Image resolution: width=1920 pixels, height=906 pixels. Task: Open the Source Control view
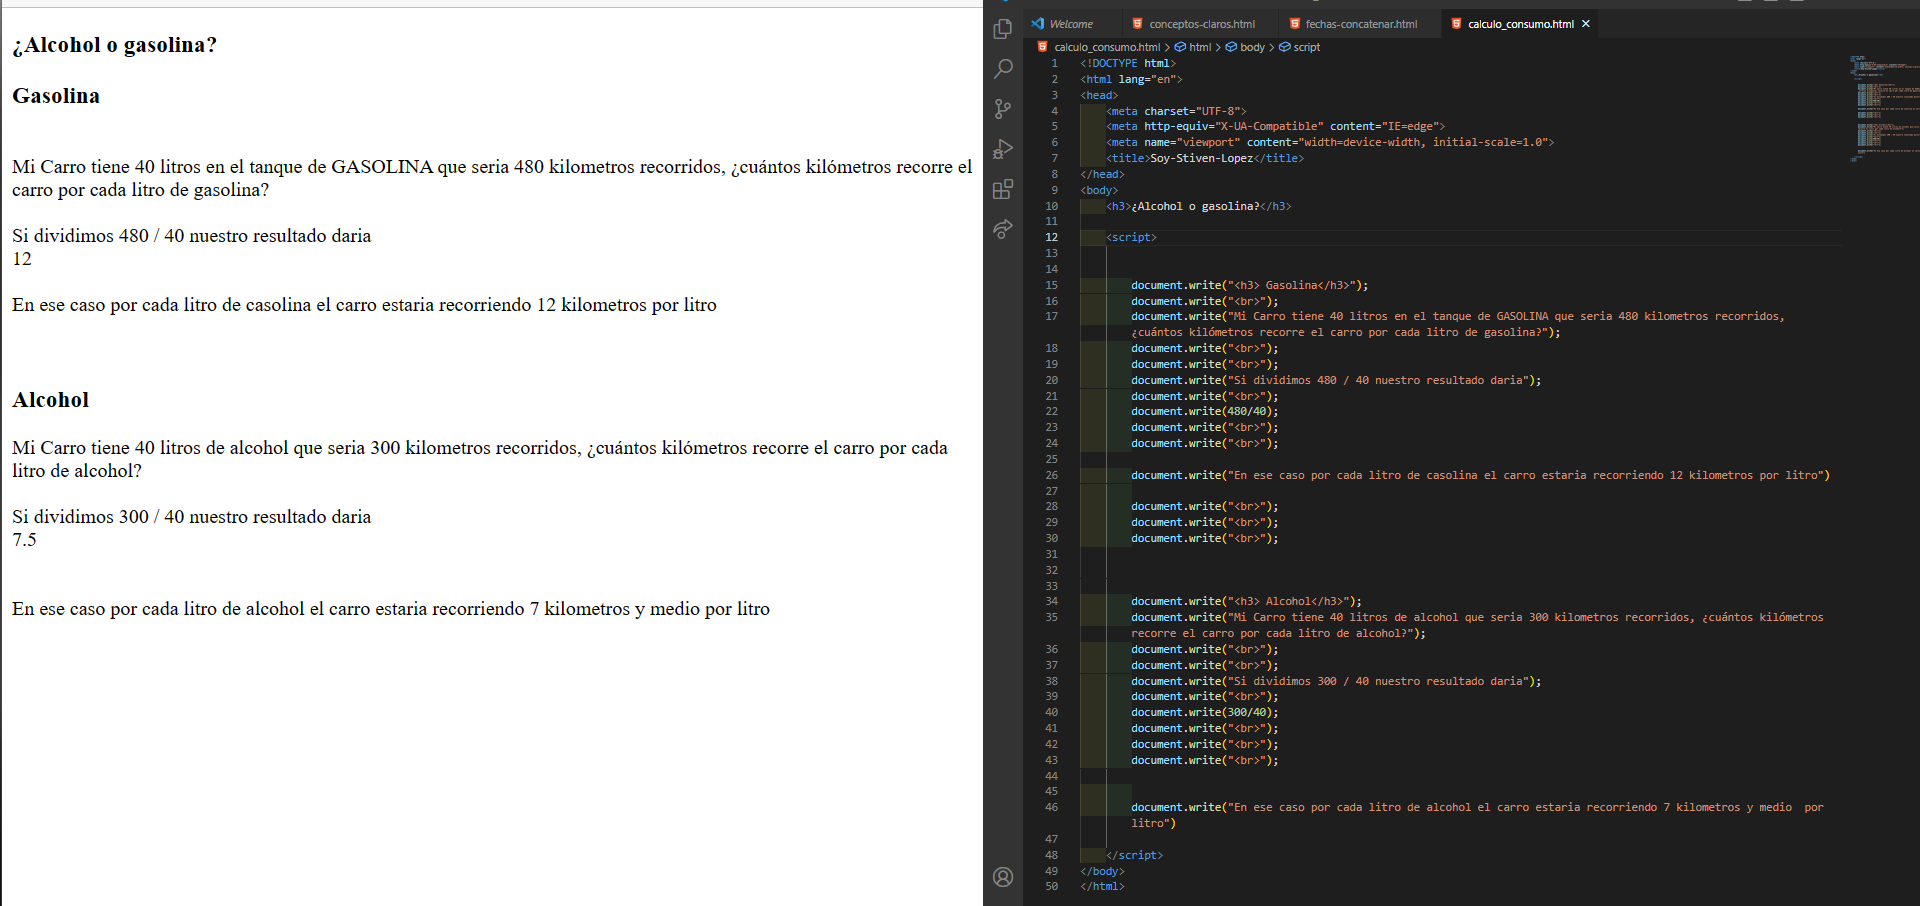[1003, 109]
